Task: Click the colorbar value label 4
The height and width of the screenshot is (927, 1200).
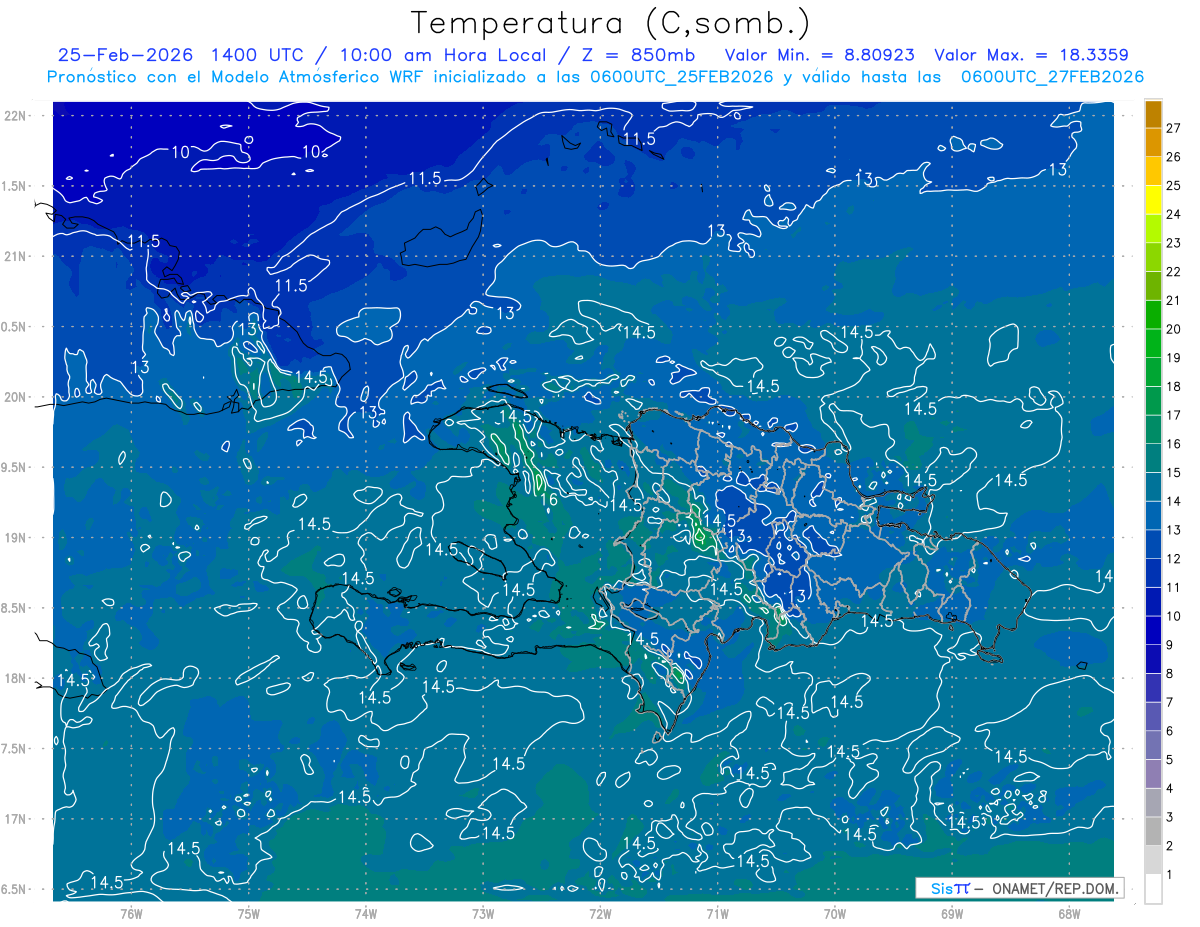Action: point(1169,788)
